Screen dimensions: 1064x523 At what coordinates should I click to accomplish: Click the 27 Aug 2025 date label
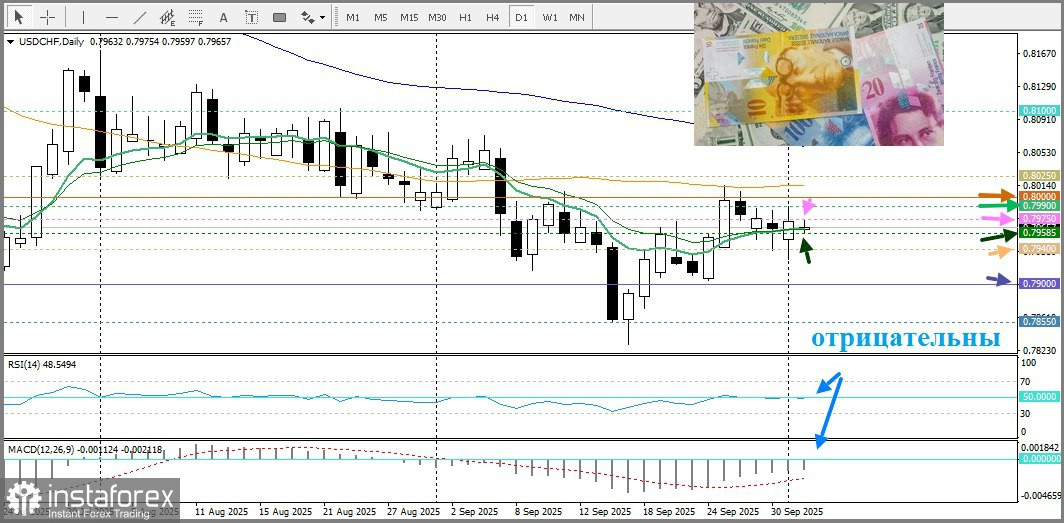[412, 511]
